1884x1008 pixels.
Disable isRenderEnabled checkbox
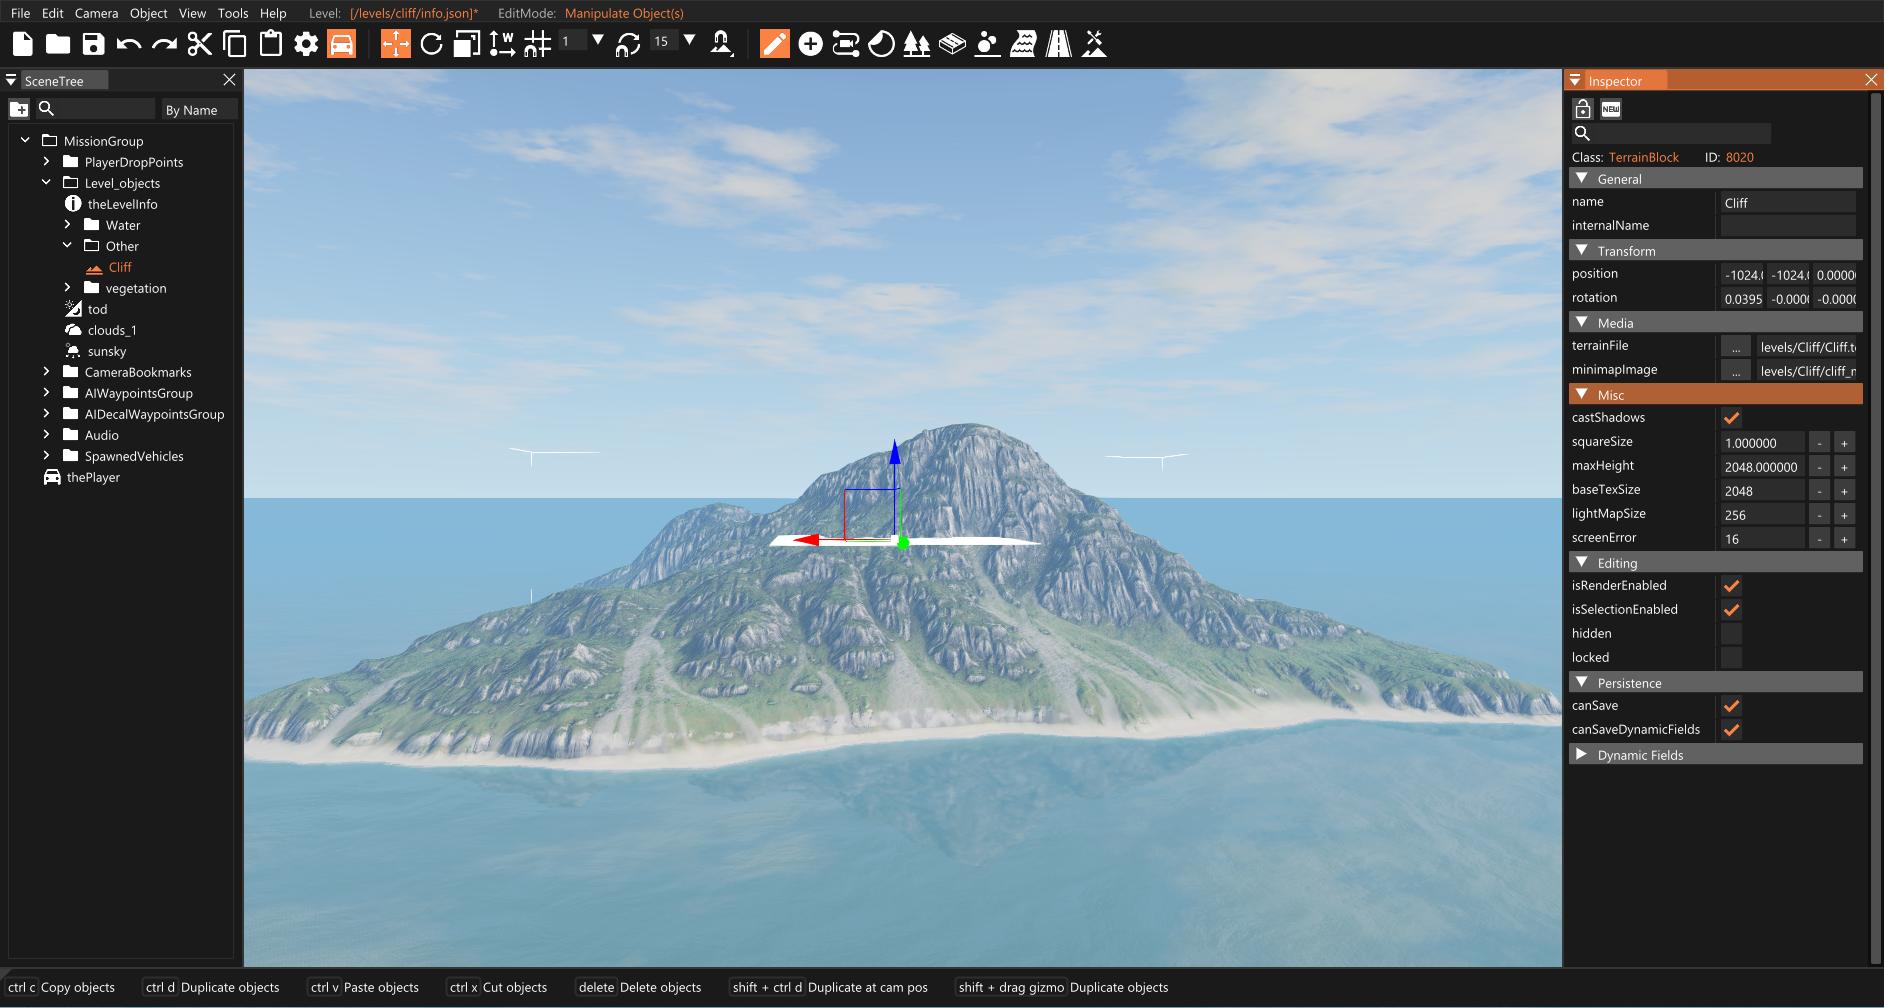pyautogui.click(x=1732, y=586)
